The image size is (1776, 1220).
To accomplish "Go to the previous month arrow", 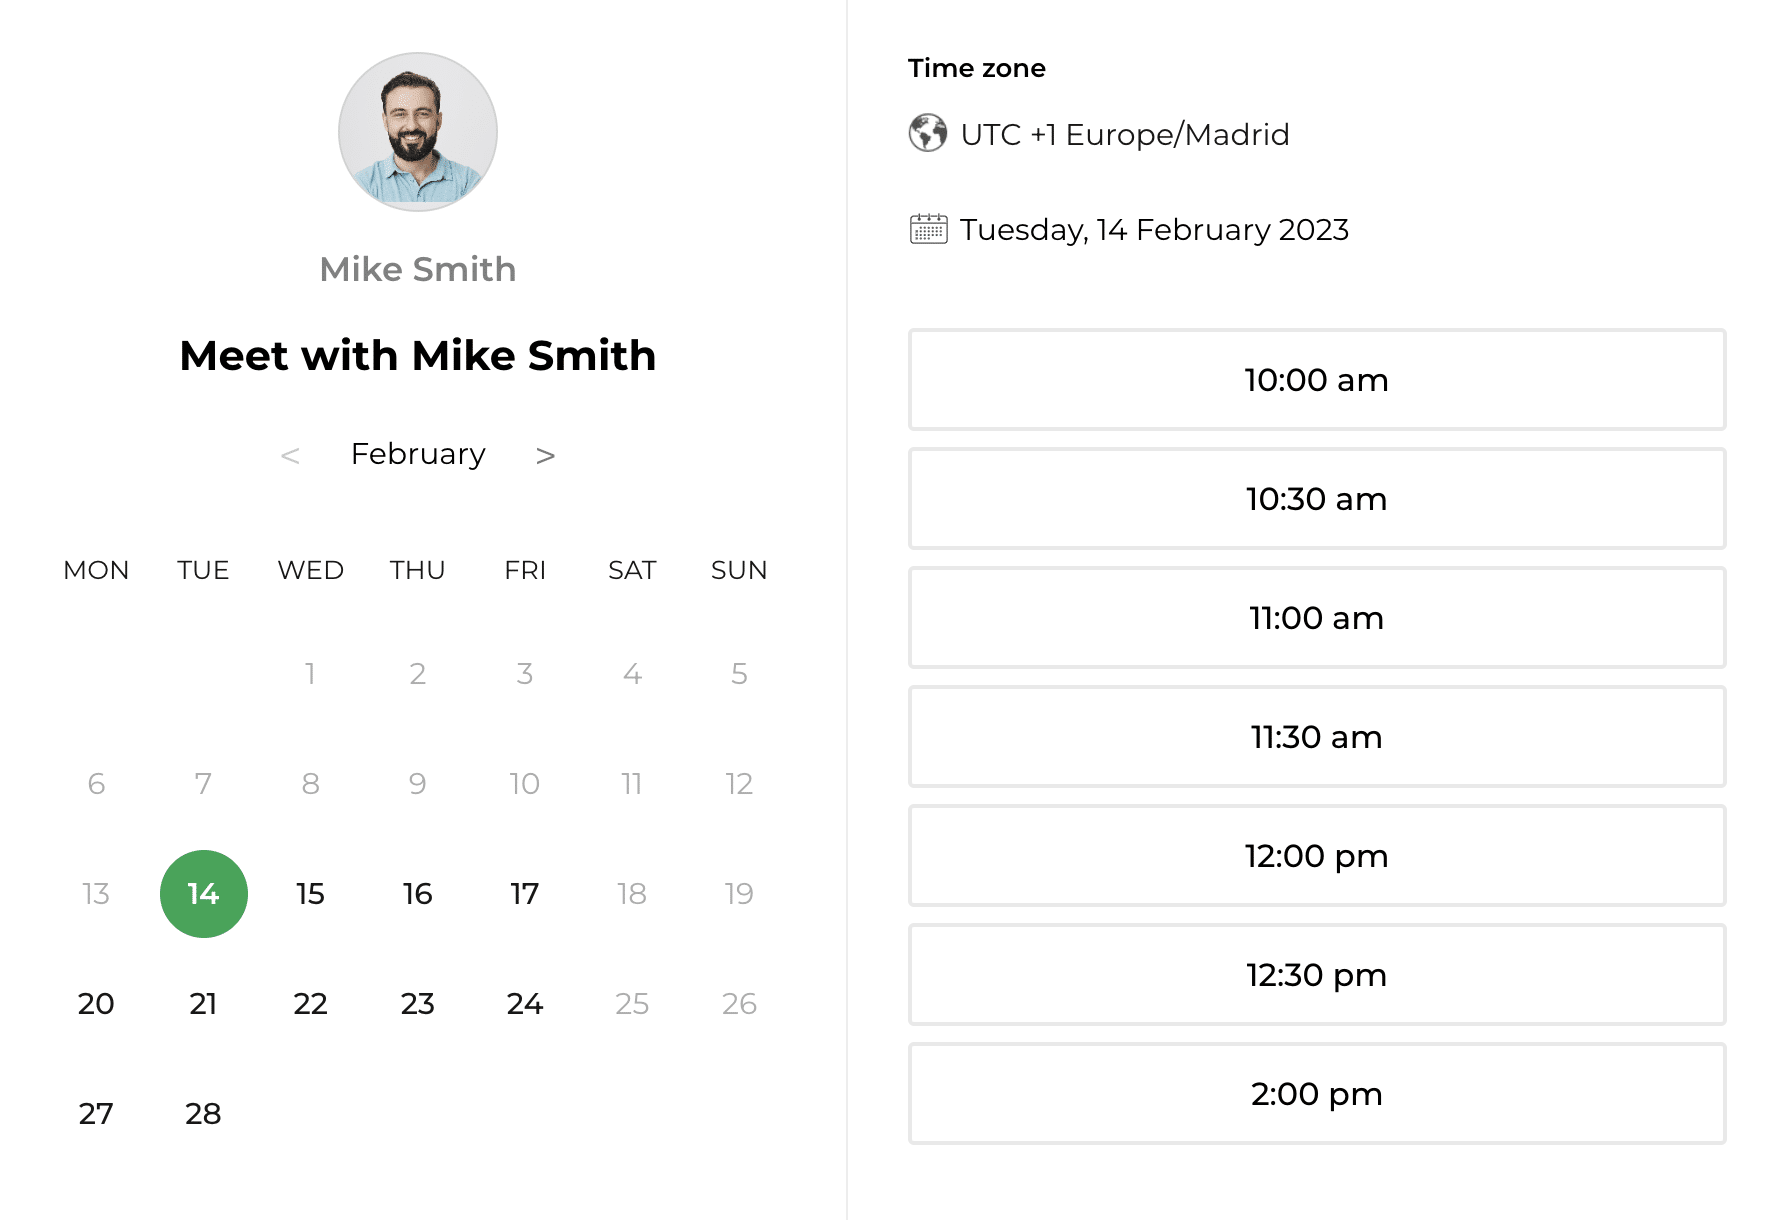I will (x=290, y=456).
